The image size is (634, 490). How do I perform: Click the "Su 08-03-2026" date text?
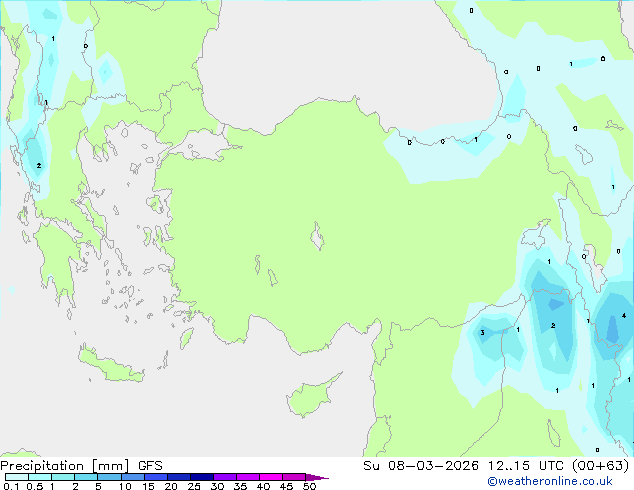coord(421,466)
